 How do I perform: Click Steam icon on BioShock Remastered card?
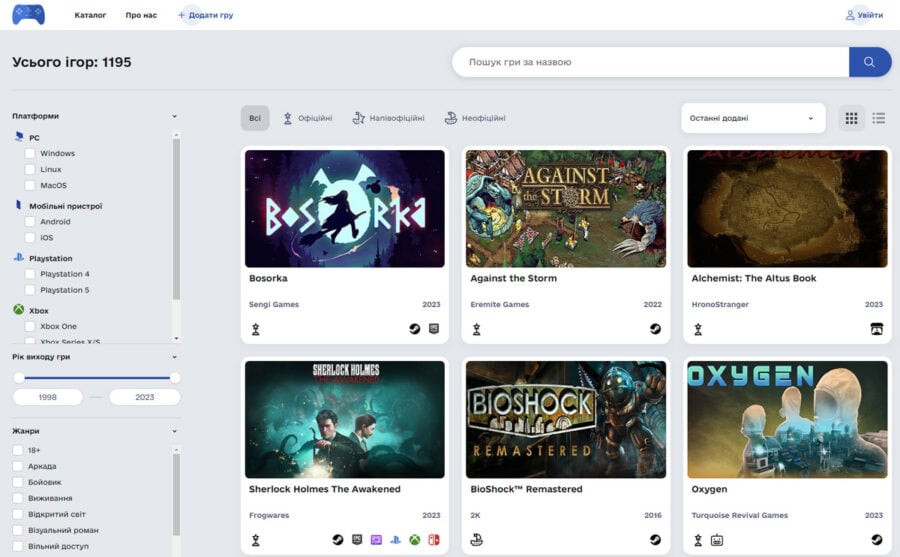pos(655,540)
